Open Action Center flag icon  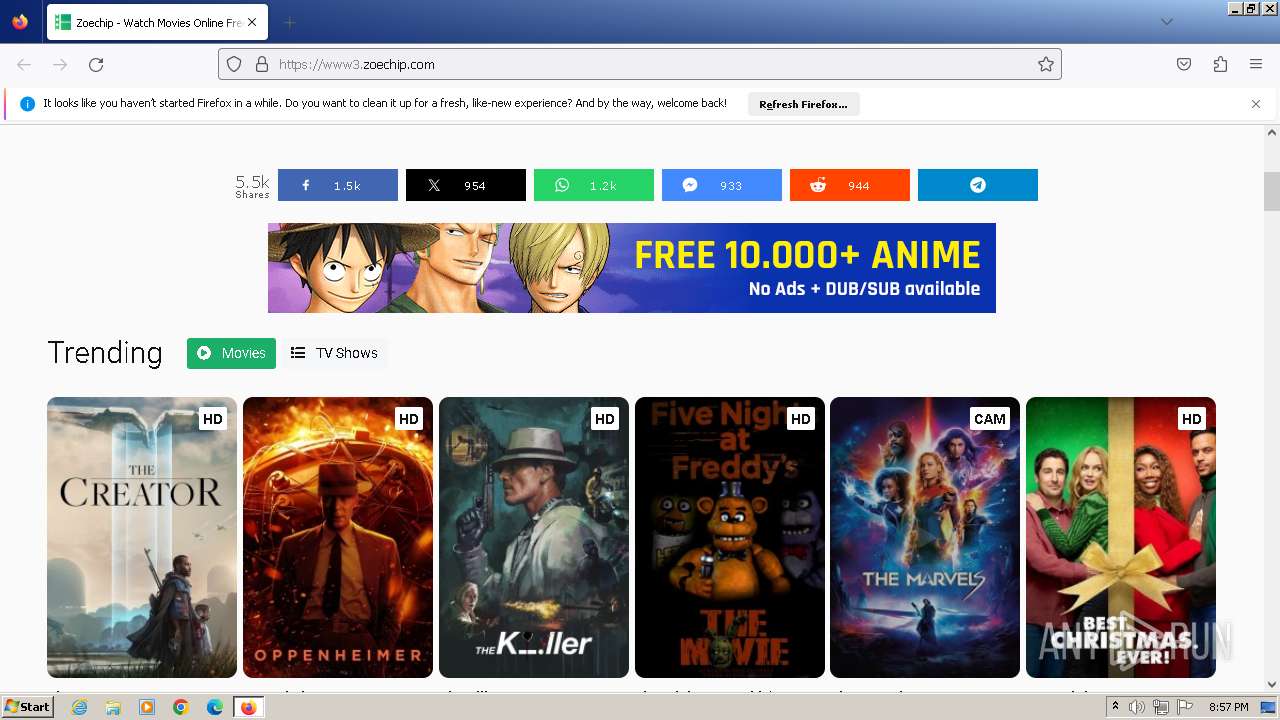[1184, 707]
